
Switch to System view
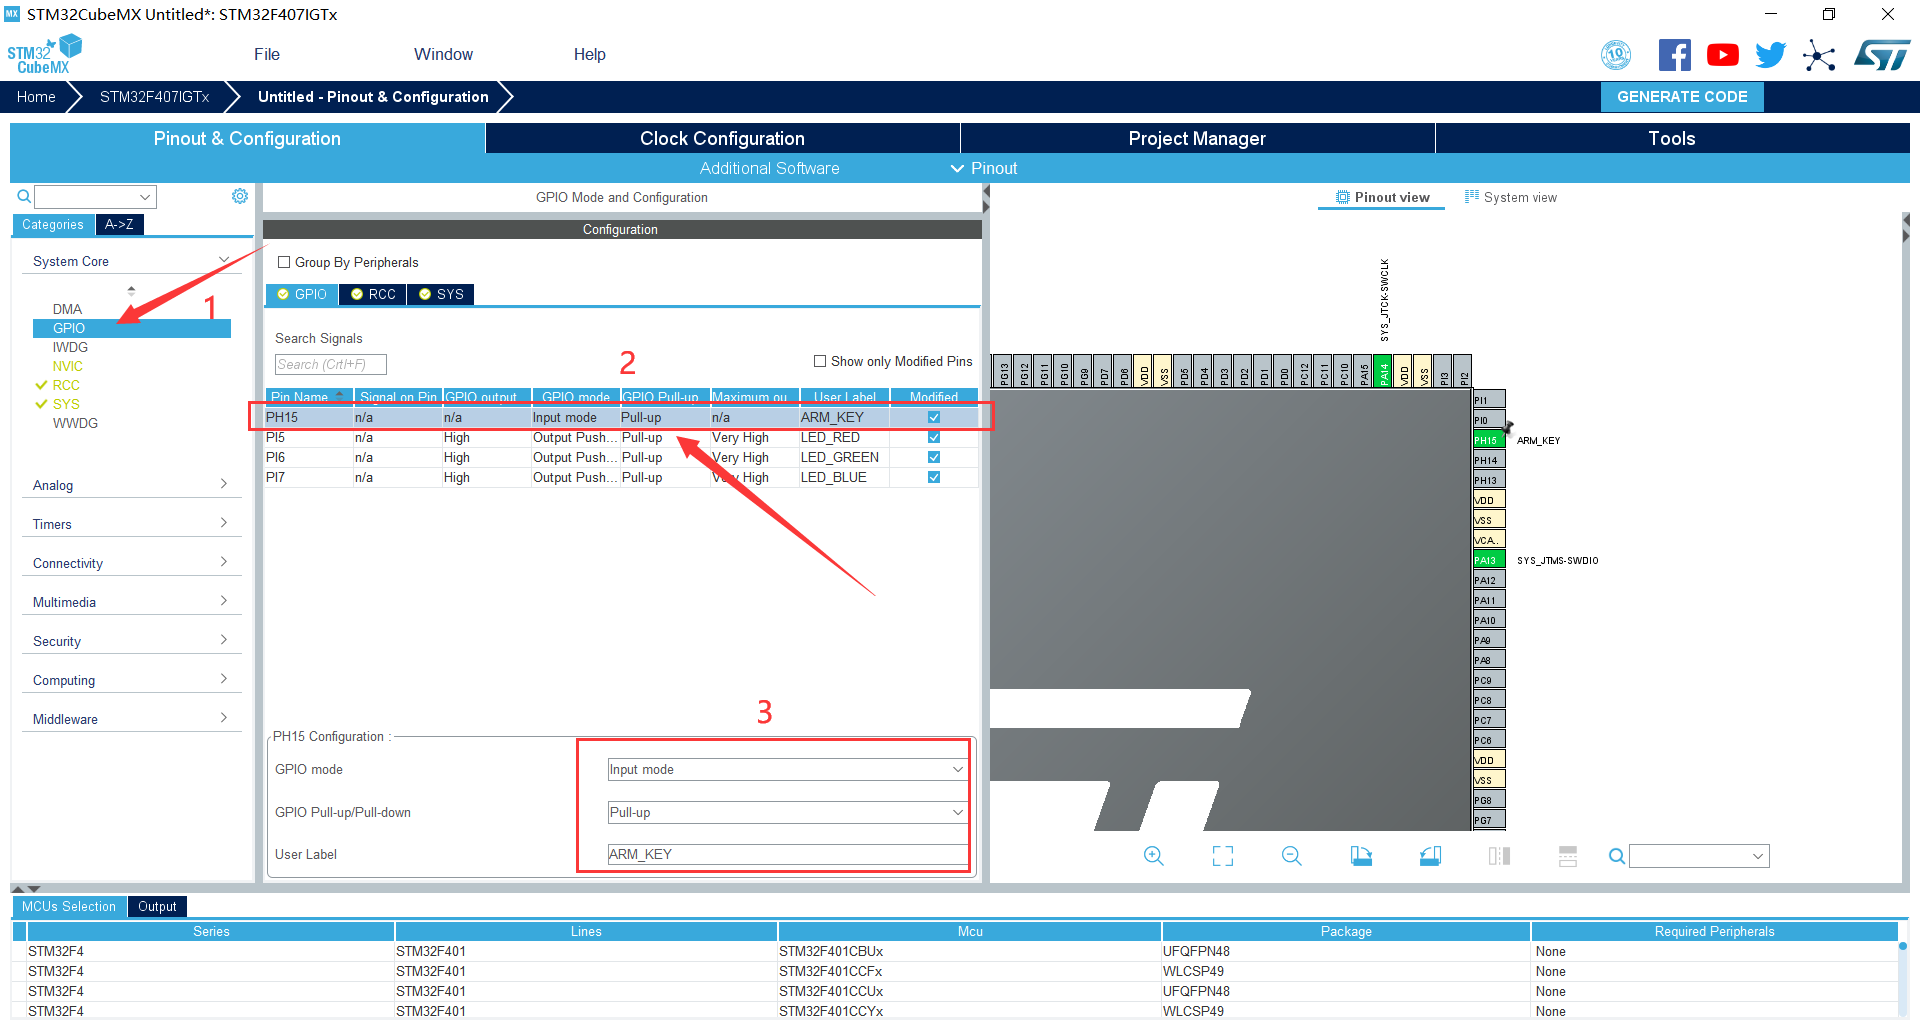point(1511,198)
